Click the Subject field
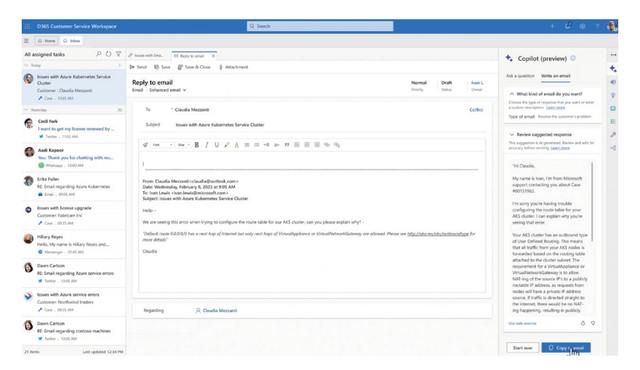640x370 pixels. (329, 125)
